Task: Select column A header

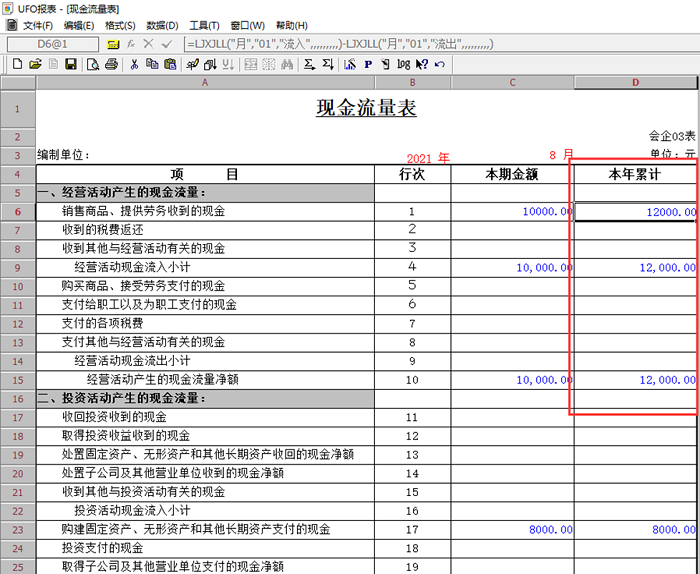Action: tap(205, 83)
